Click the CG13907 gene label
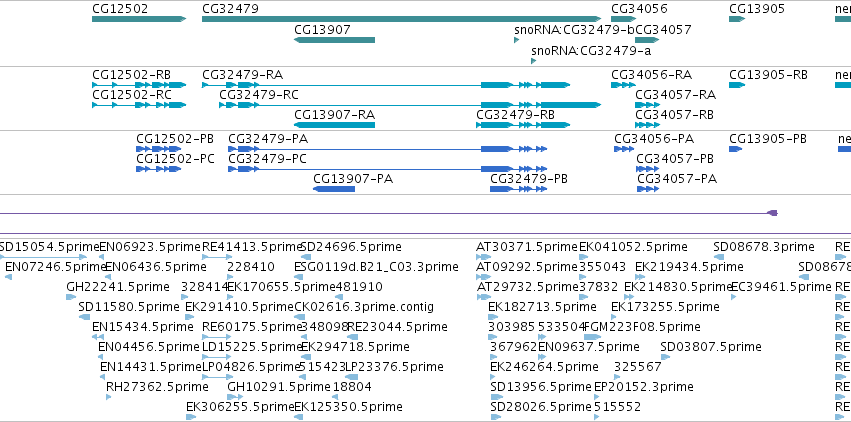 coord(322,29)
